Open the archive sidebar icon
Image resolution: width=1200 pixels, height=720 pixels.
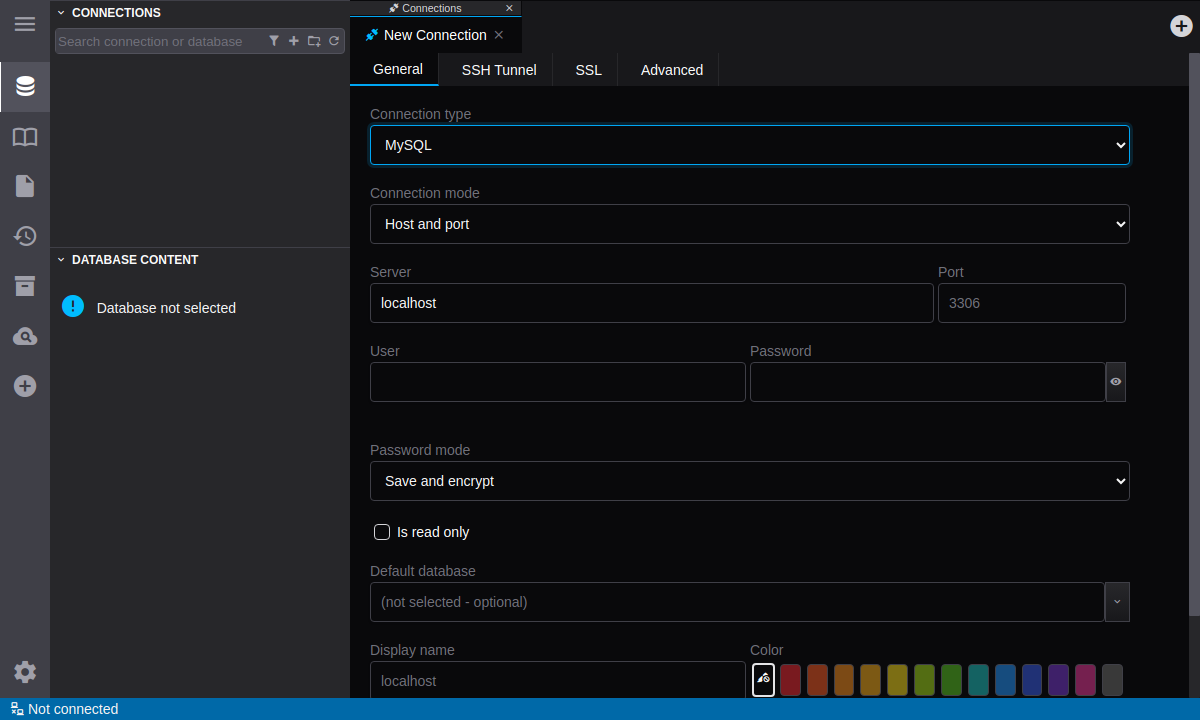[25, 286]
